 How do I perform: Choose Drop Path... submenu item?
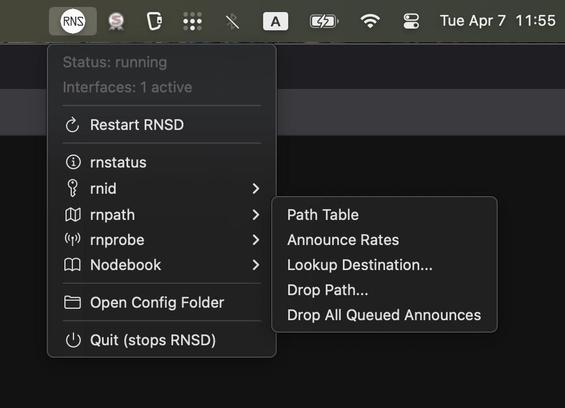384,290
